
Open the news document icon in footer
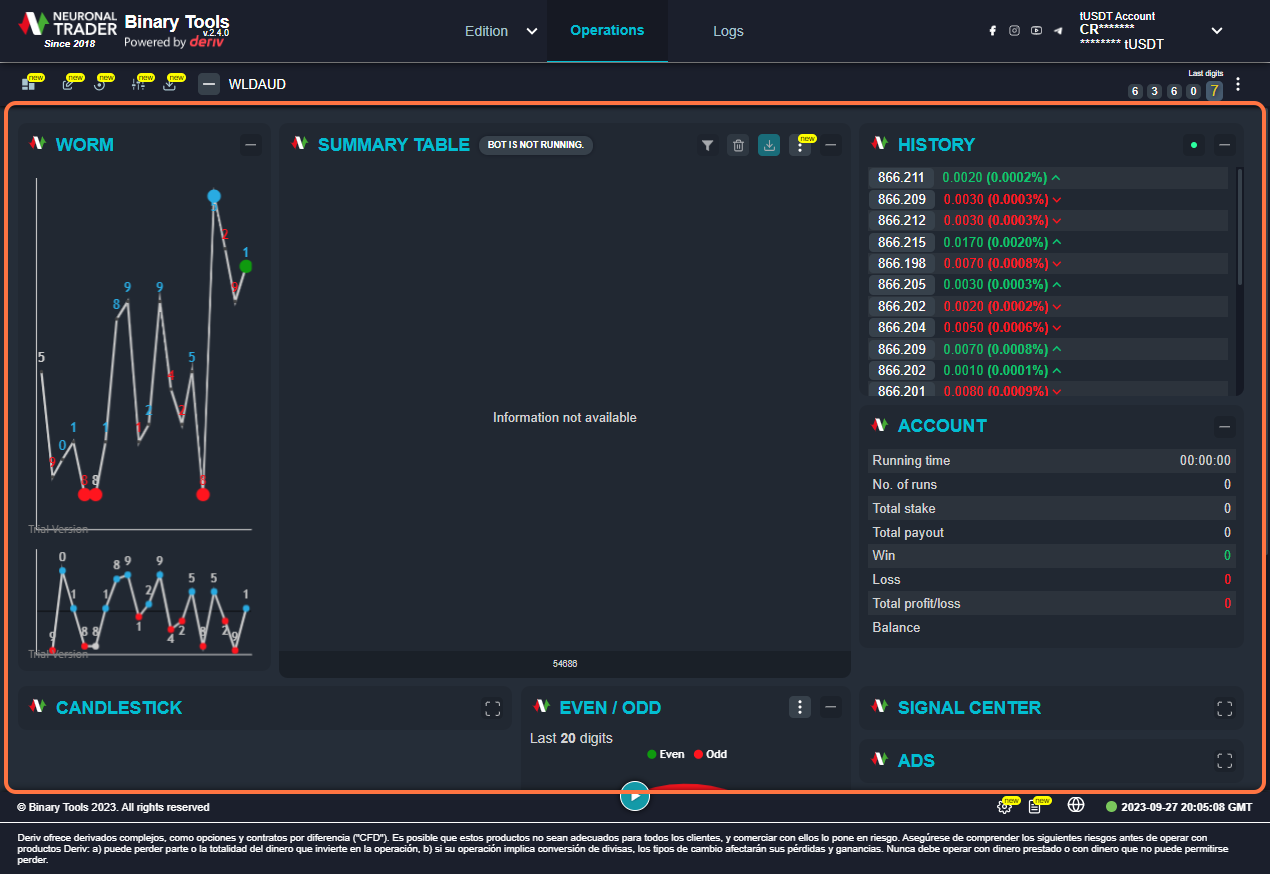point(1035,806)
